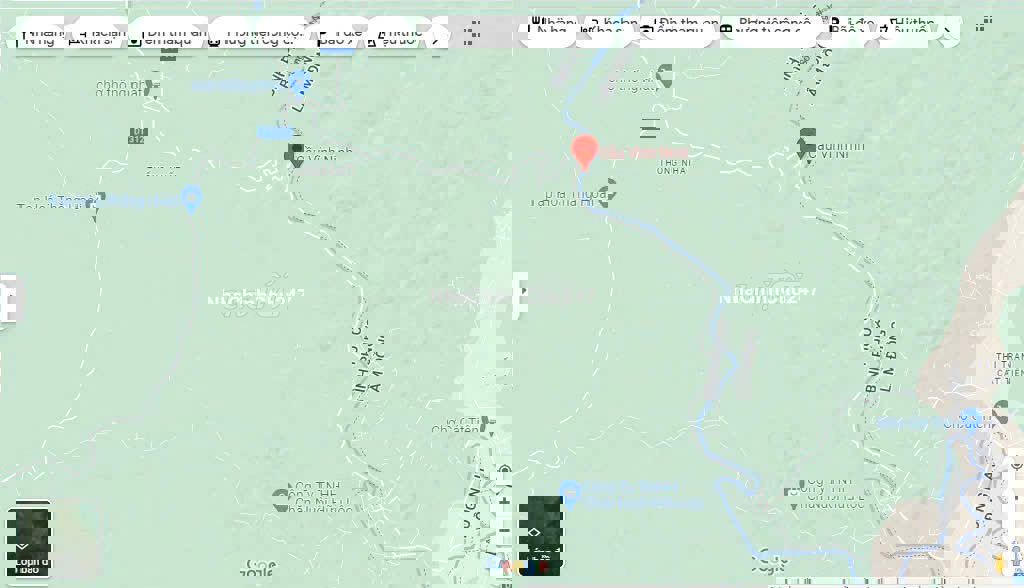
Task: Select the first category chip on the left map
Action: click(x=38, y=34)
